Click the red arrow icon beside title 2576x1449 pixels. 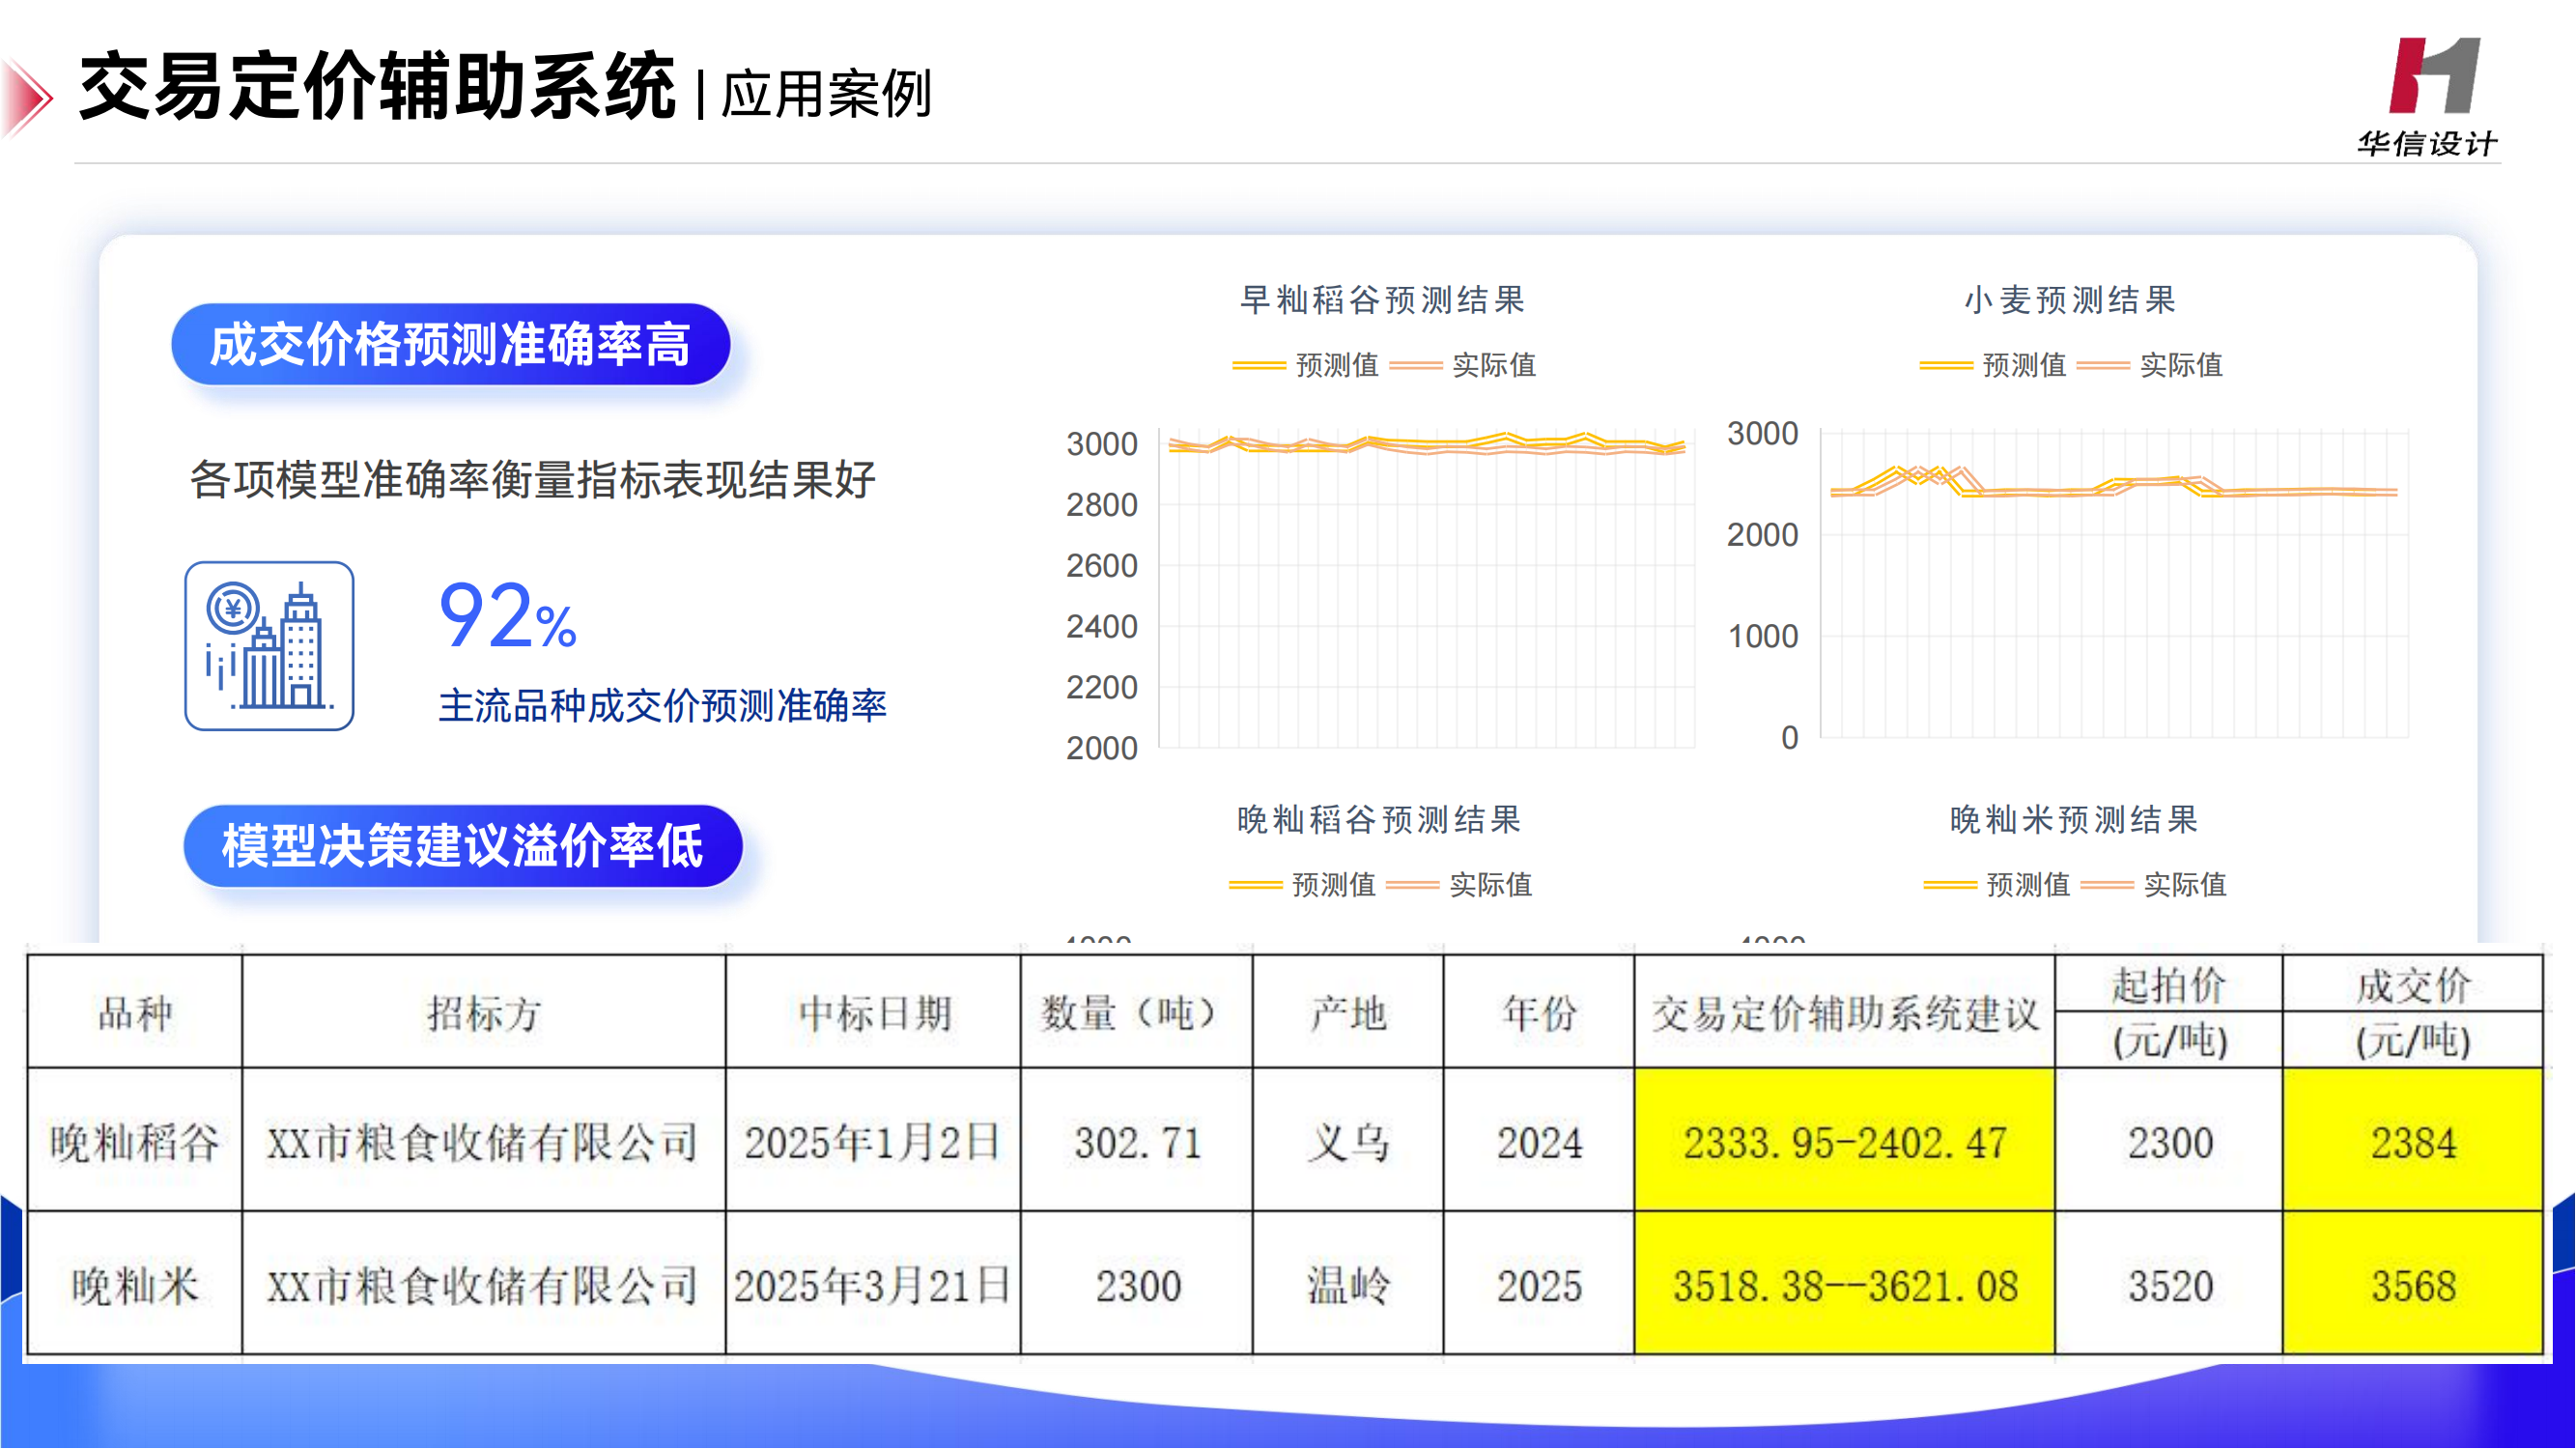[x=28, y=97]
